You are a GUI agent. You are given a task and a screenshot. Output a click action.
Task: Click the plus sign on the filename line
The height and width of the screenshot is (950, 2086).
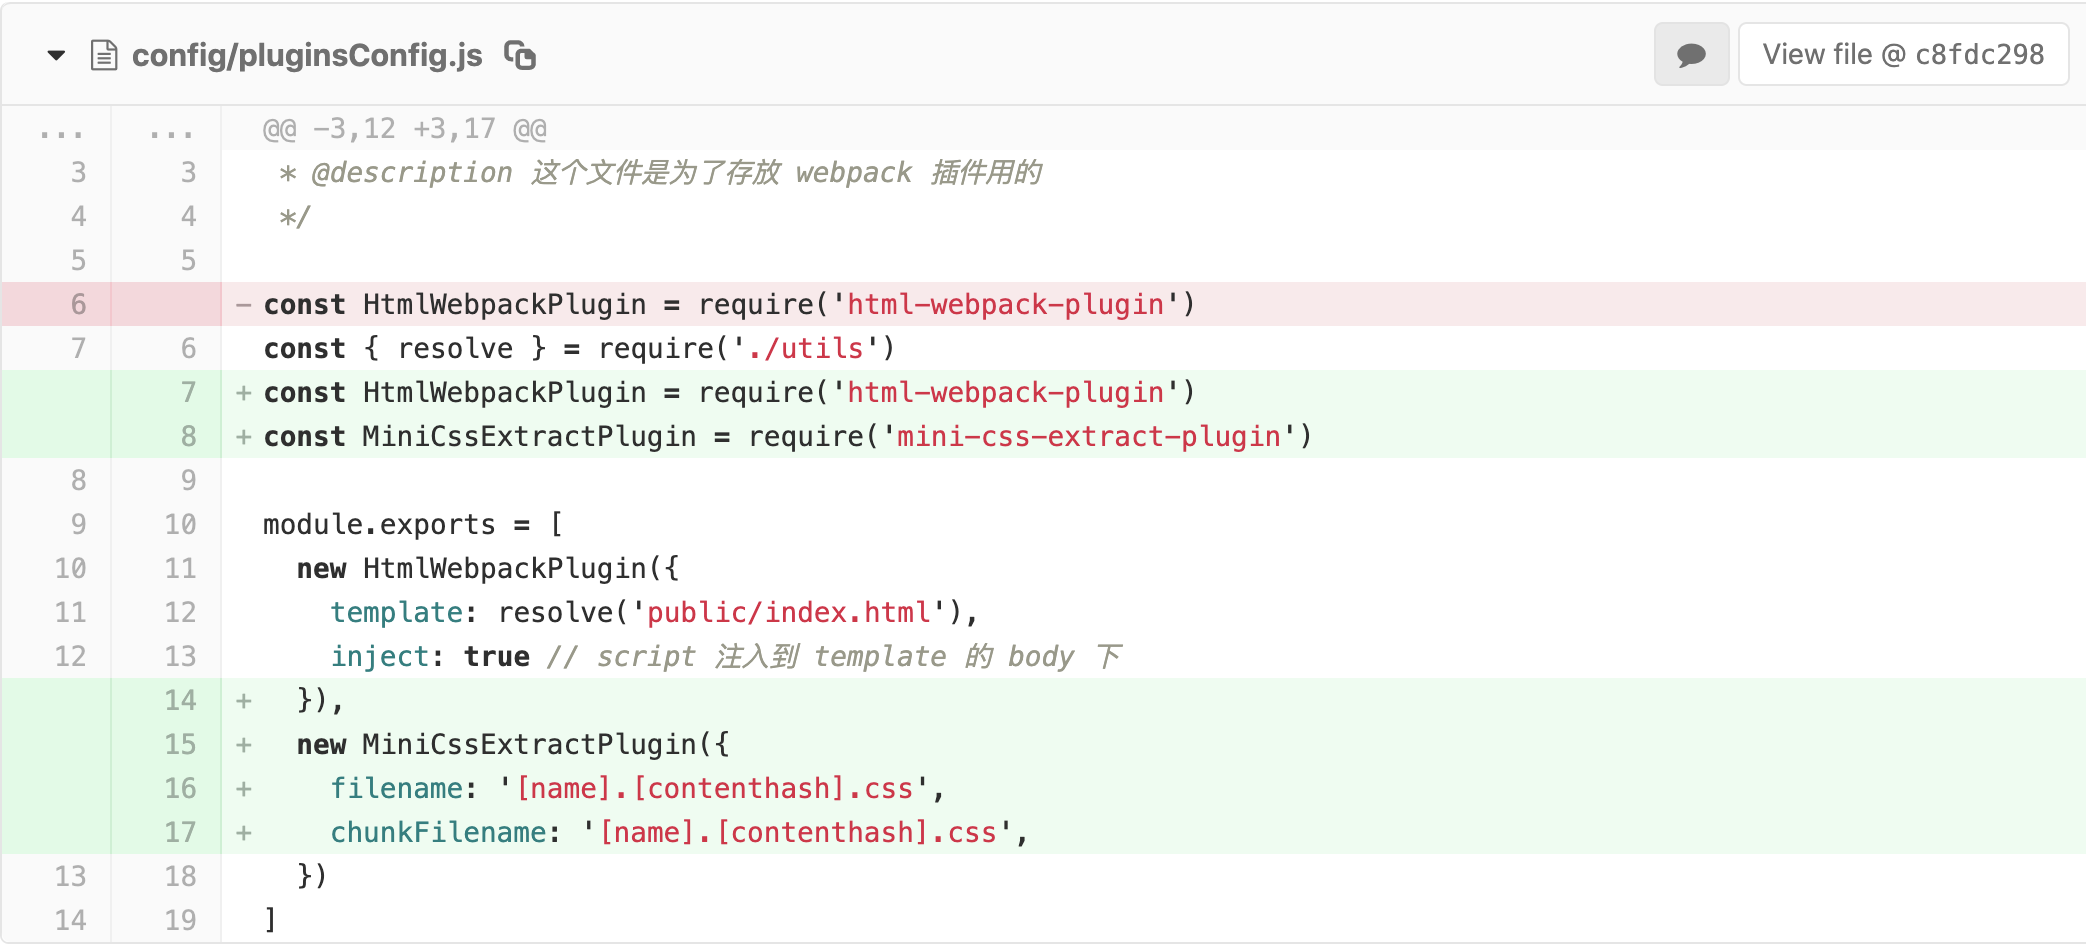point(243,788)
